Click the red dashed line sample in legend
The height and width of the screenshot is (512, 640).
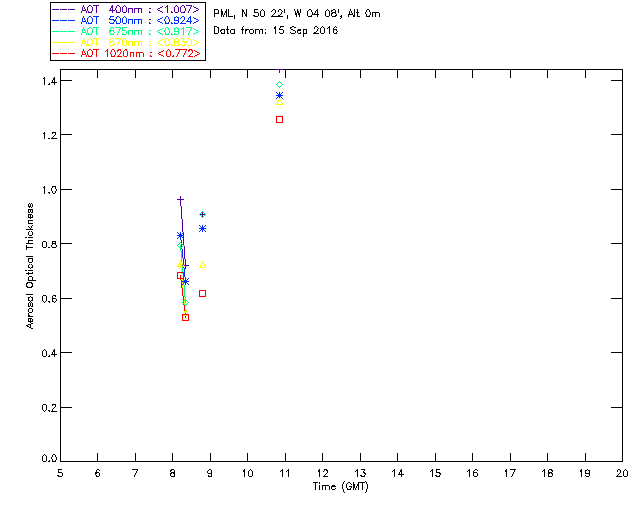64,53
